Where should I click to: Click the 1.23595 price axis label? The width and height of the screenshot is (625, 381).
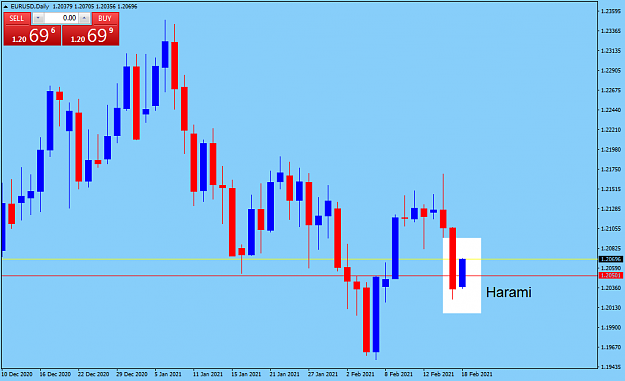point(611,11)
